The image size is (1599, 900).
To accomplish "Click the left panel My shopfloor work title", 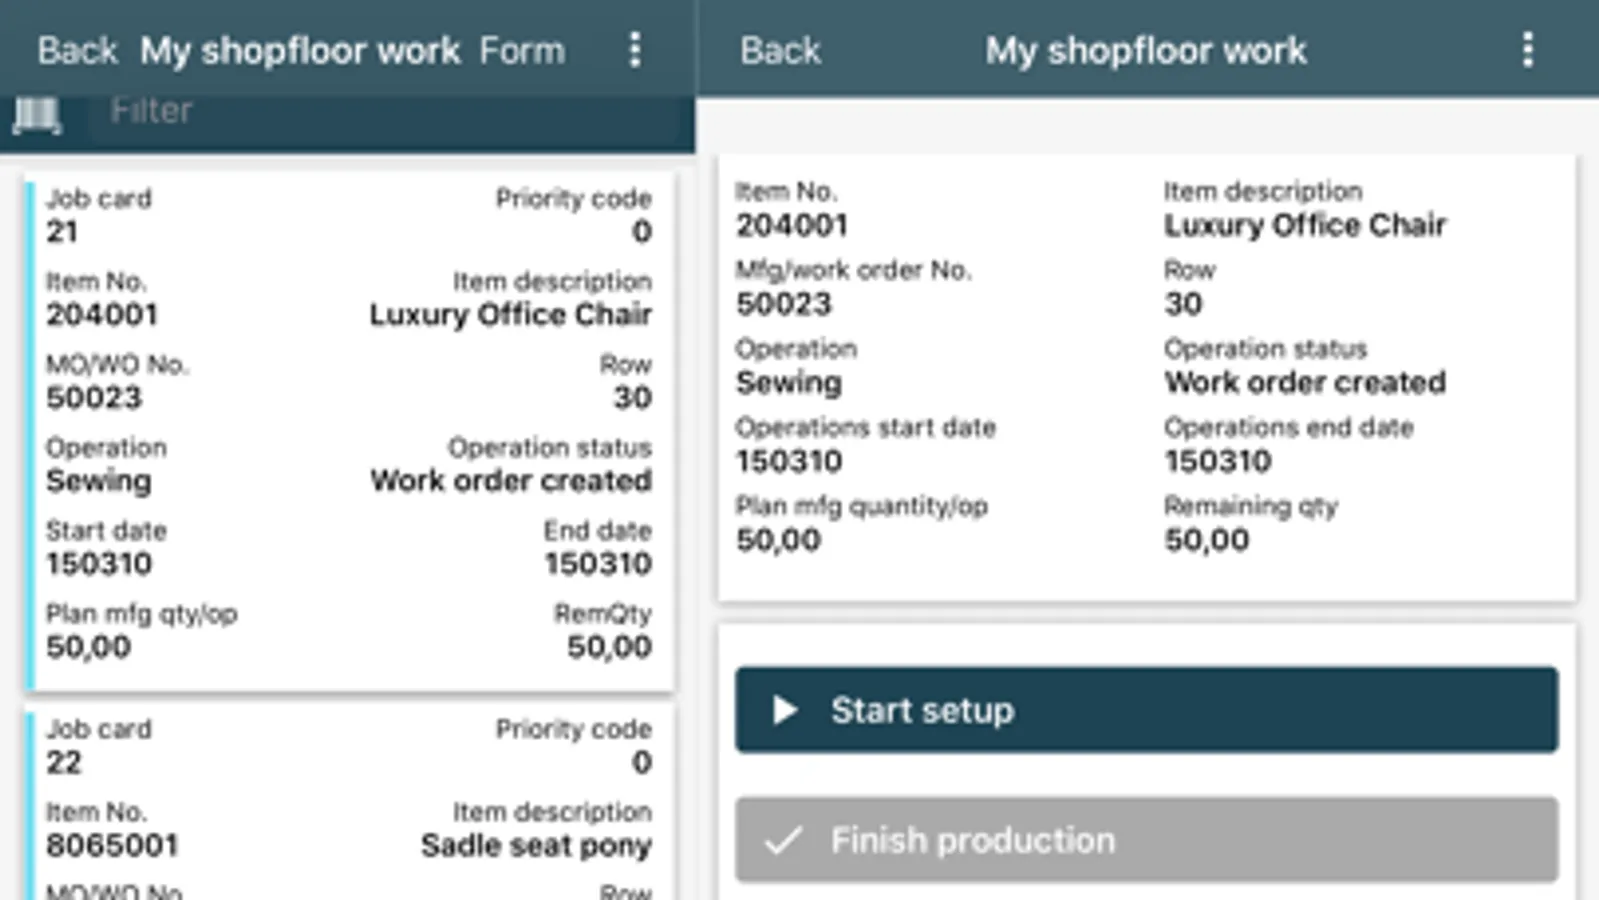I will pos(300,50).
